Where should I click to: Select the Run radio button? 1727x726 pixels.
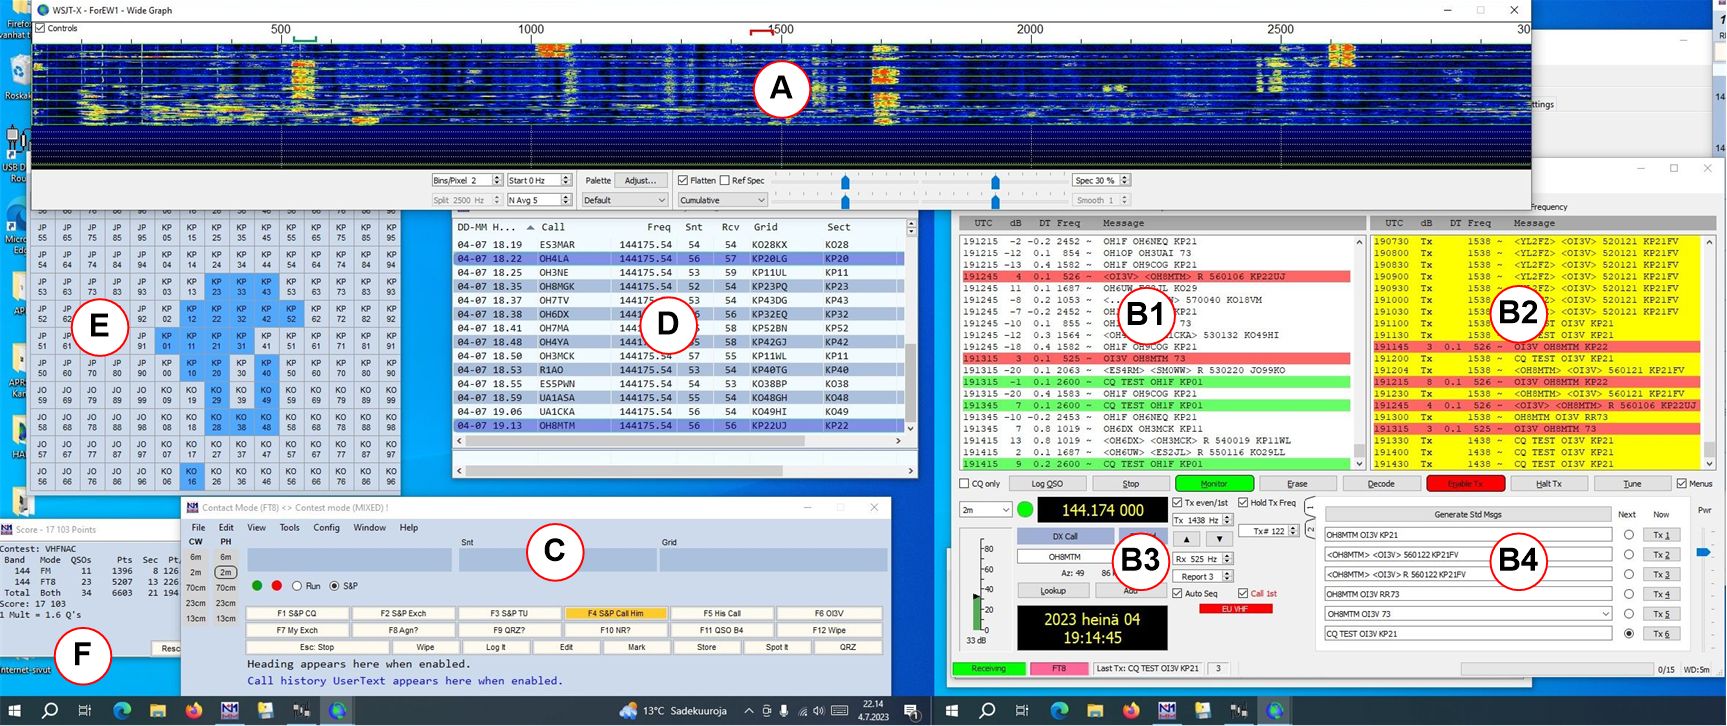click(x=297, y=586)
